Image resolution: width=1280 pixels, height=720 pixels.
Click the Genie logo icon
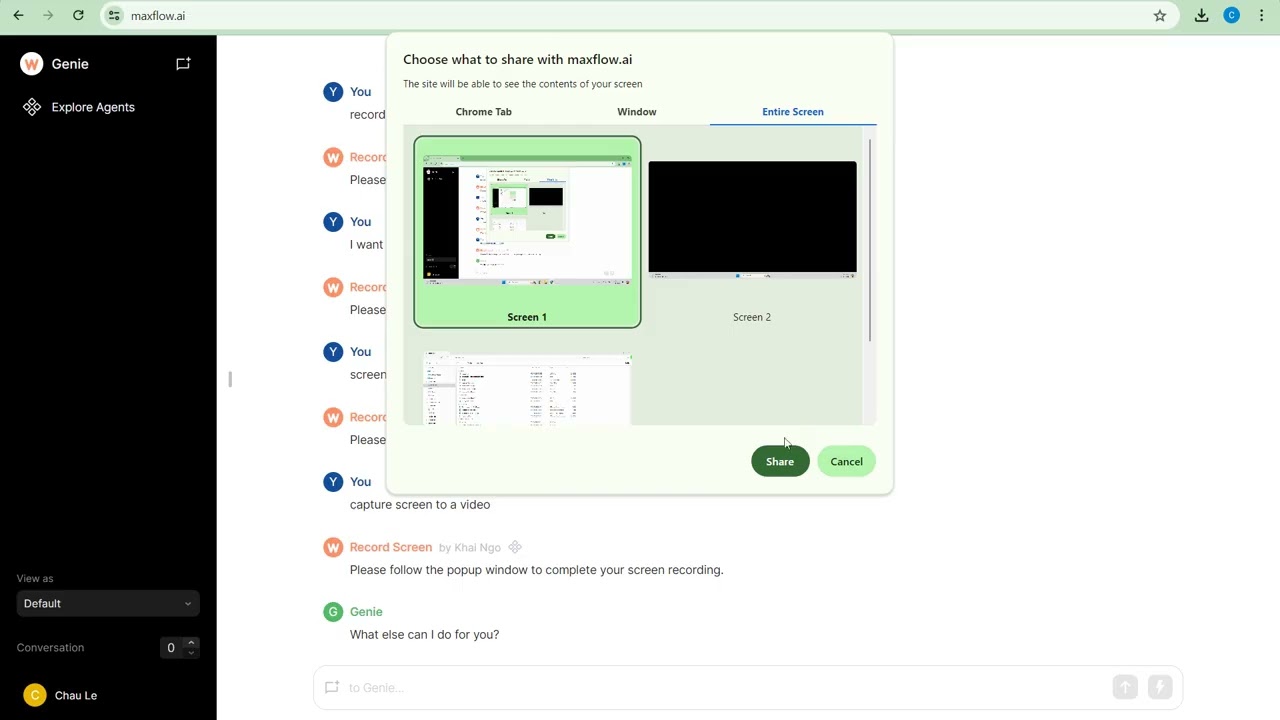31,64
